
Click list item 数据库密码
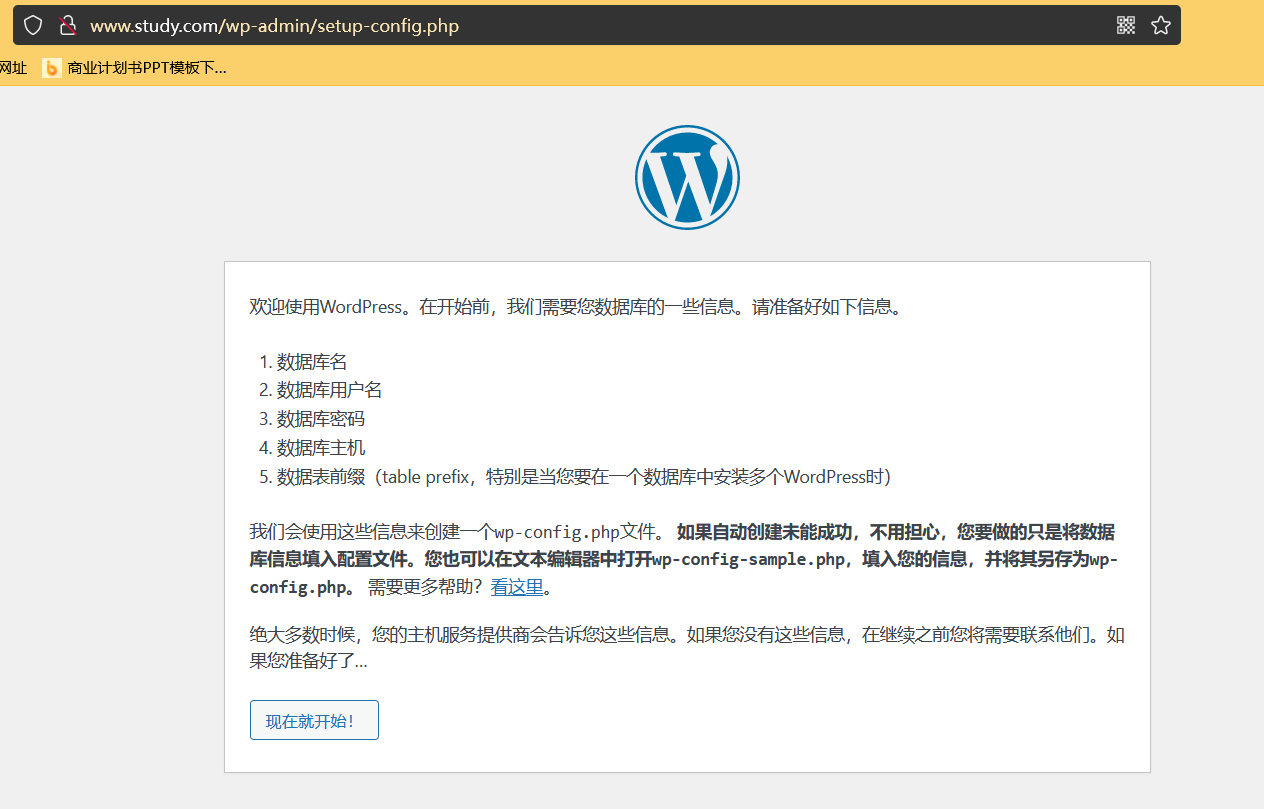tap(321, 419)
